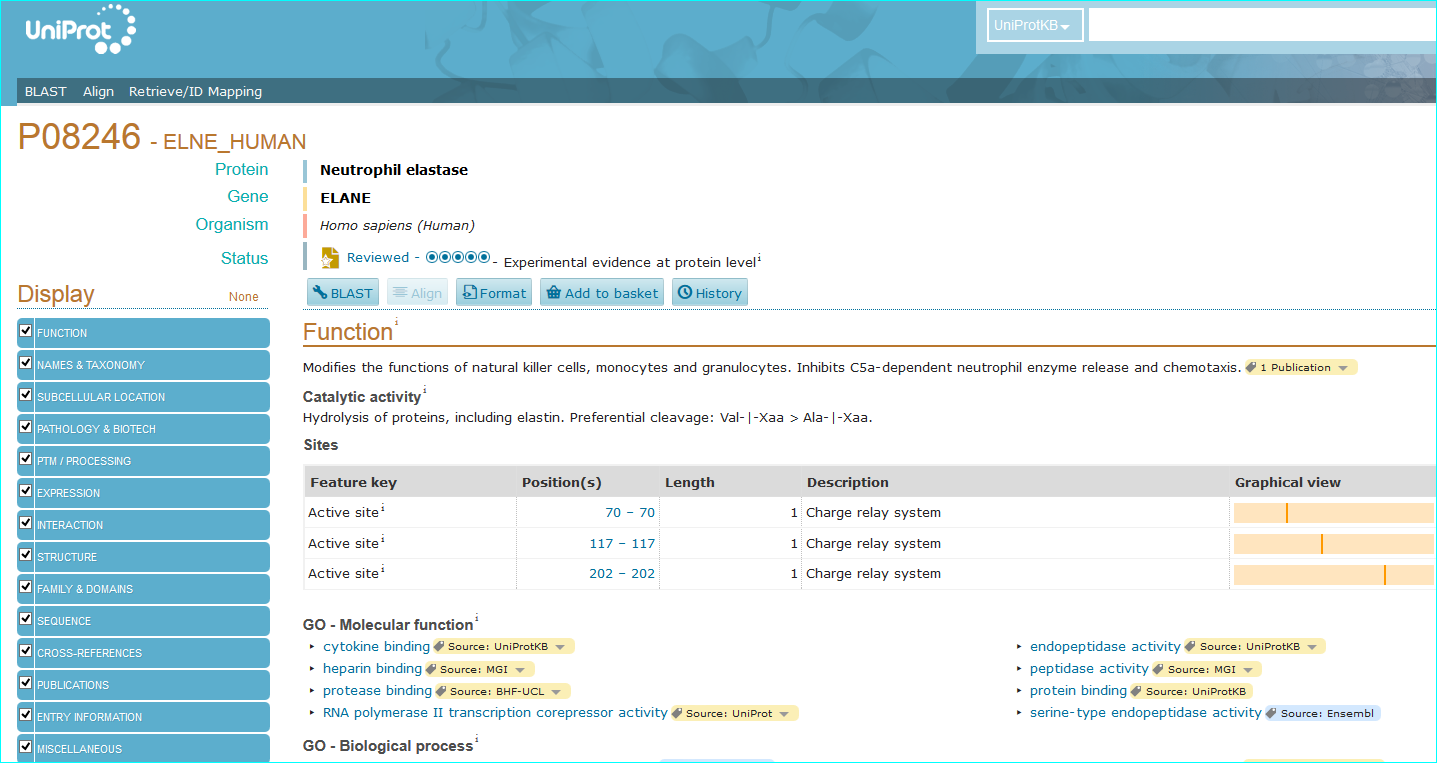Open Retrieve/ID Mapping menu item
1437x763 pixels.
(195, 91)
